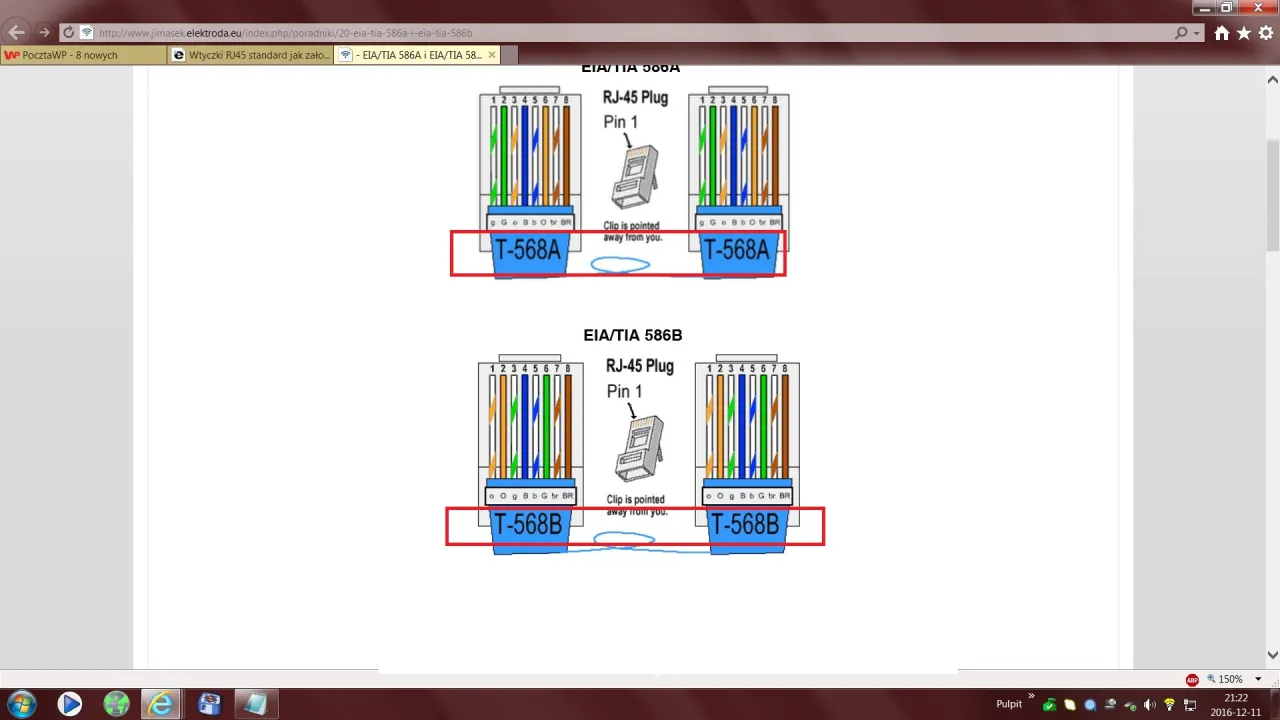
Task: Click the Internet Explorer taskbar icon
Action: point(162,704)
